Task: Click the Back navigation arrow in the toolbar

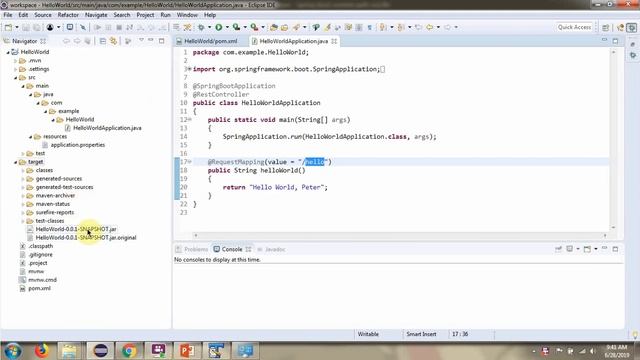Action: point(430,27)
